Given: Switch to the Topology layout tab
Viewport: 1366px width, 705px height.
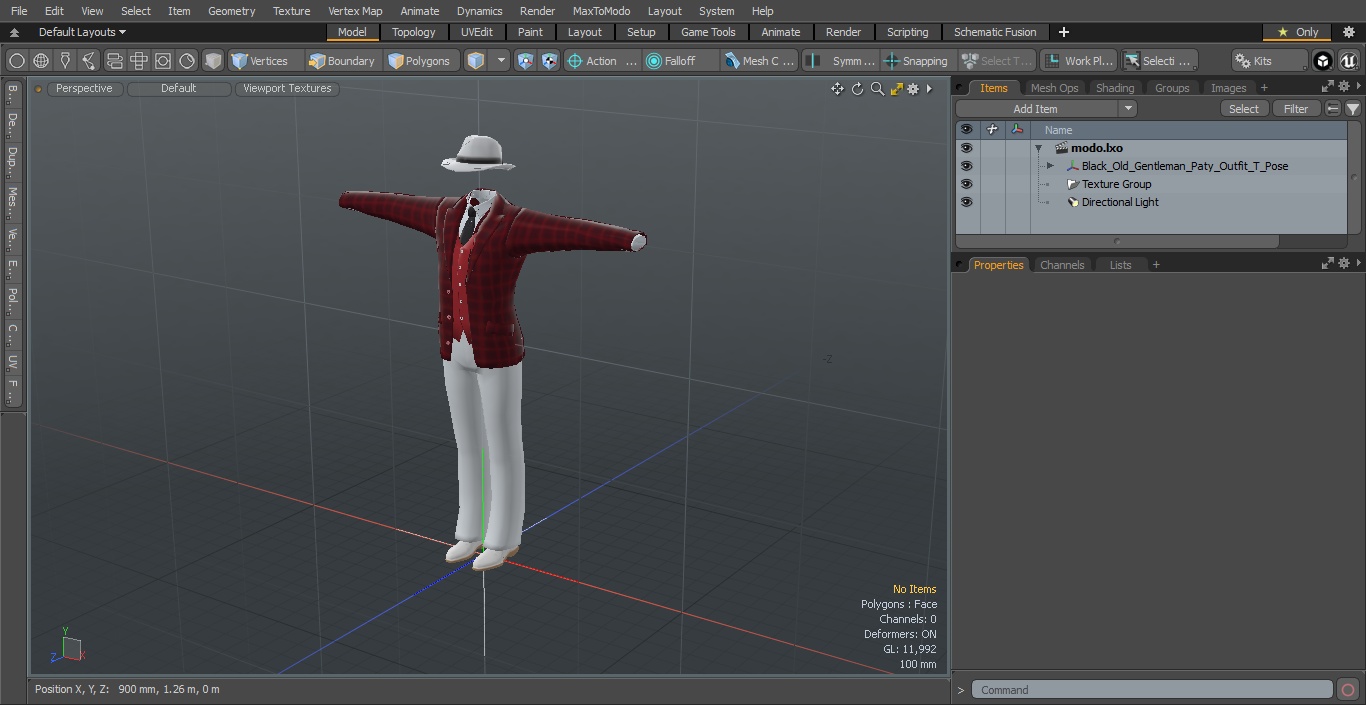Looking at the screenshot, I should (414, 32).
